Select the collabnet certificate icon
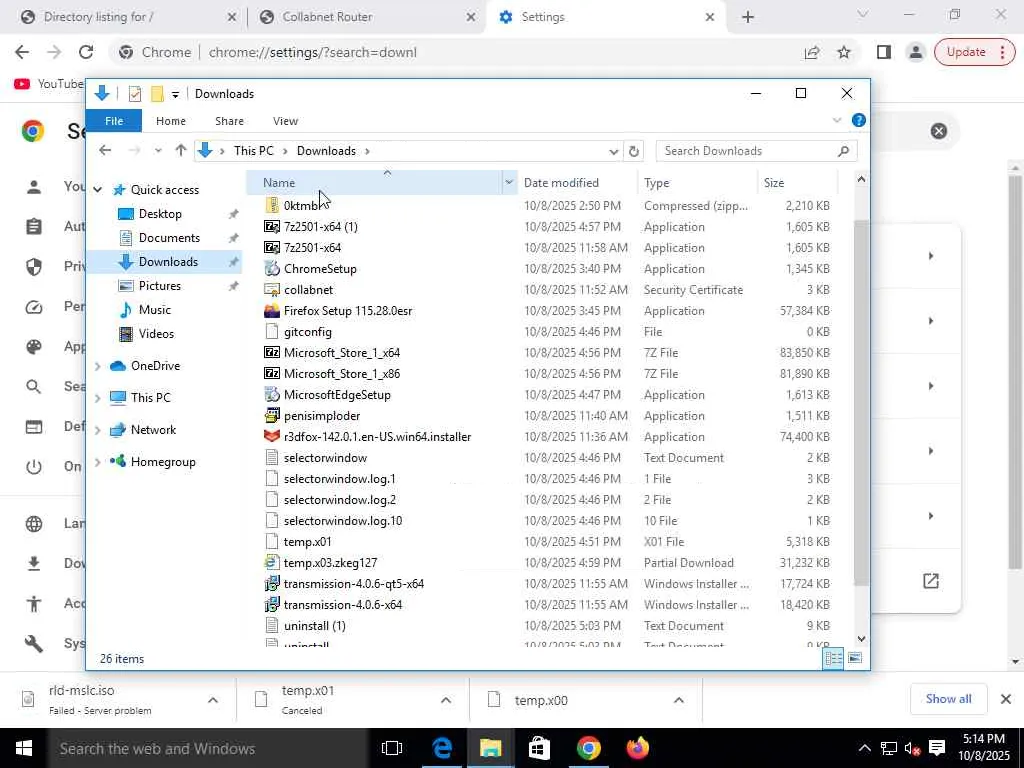The height and width of the screenshot is (768, 1024). click(x=272, y=289)
